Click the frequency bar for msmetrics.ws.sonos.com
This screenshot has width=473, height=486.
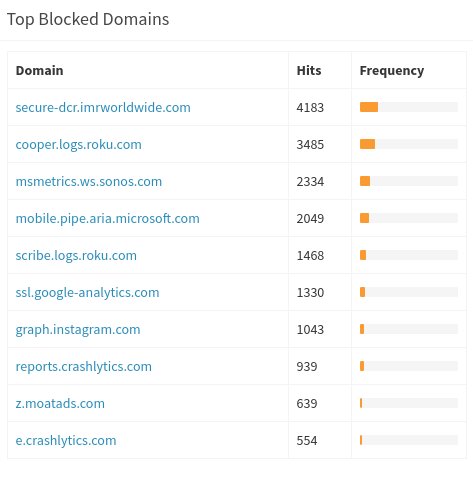coord(409,181)
